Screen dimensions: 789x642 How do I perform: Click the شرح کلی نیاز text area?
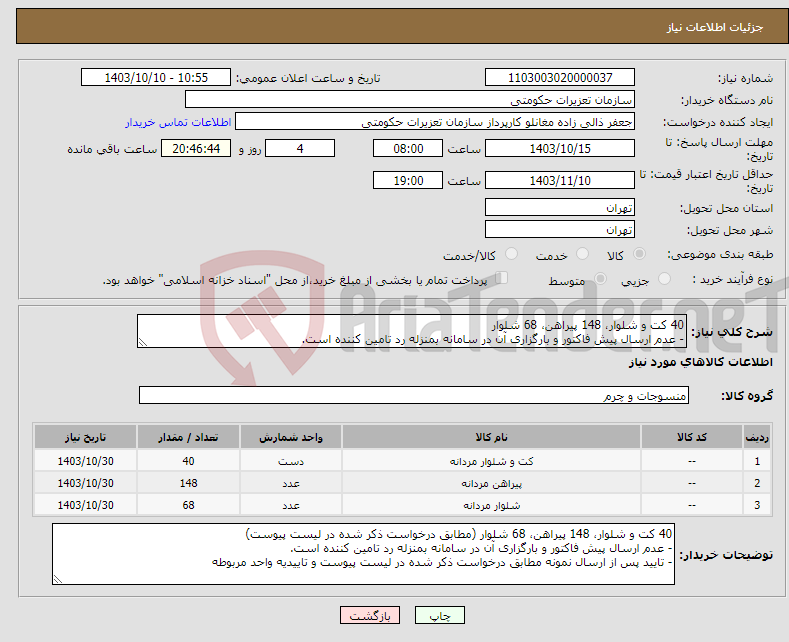point(412,331)
